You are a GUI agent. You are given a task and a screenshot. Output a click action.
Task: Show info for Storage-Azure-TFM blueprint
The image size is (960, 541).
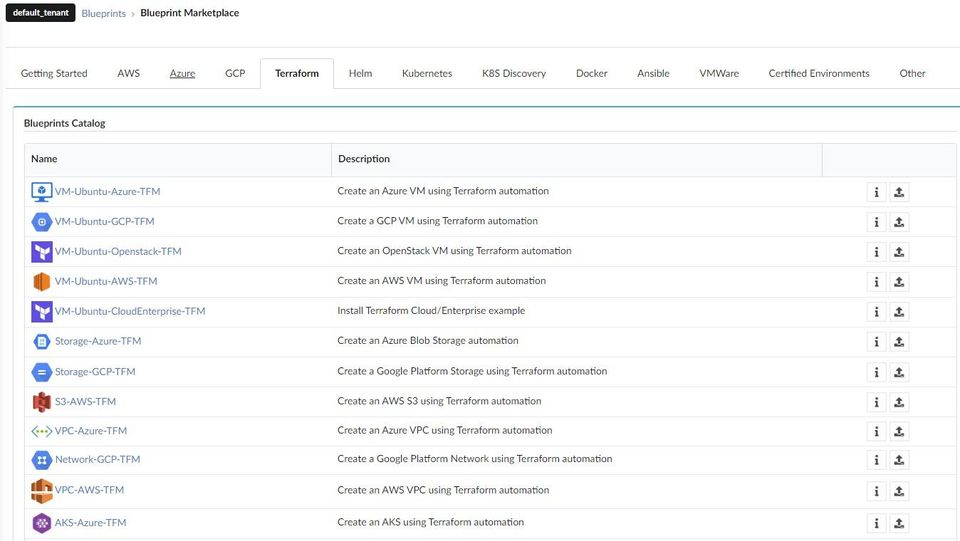coord(876,342)
